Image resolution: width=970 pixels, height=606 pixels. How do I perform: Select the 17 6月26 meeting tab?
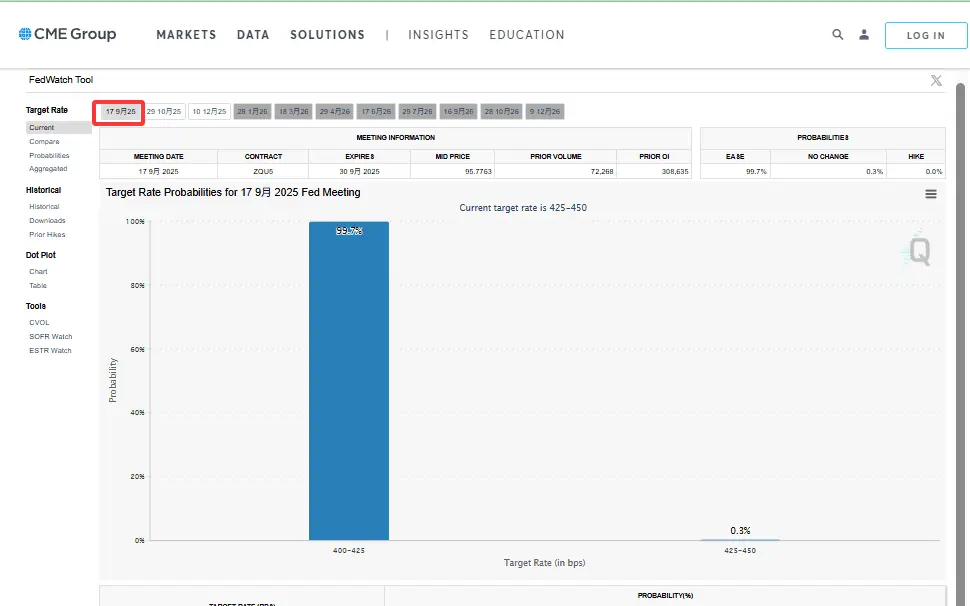[376, 112]
